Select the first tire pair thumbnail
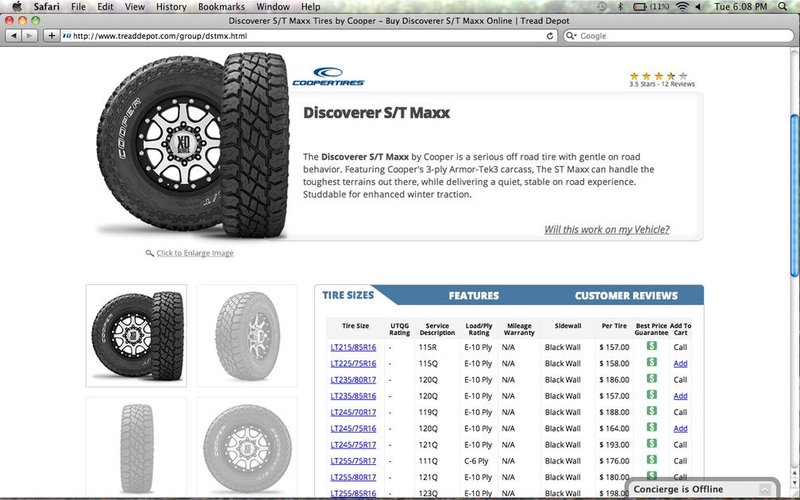The image size is (800, 500). pyautogui.click(x=136, y=336)
